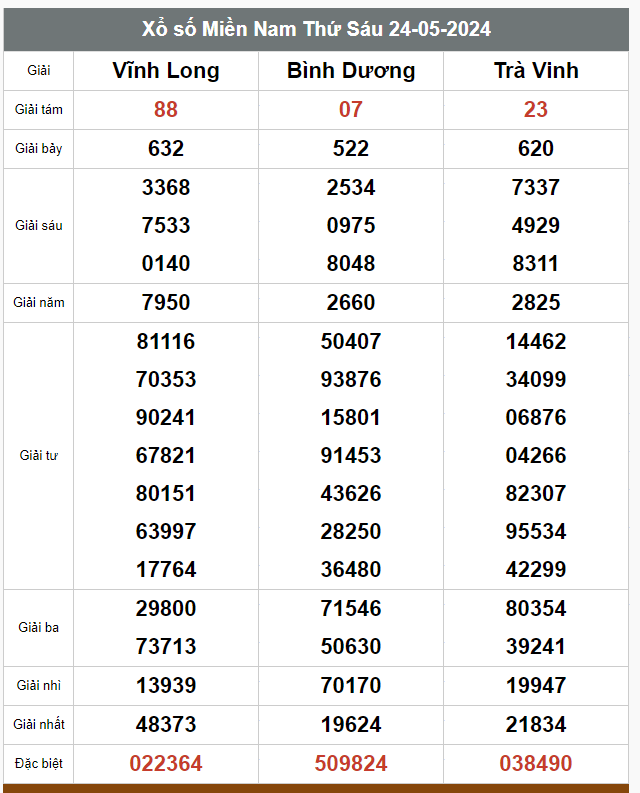Click the special prize number 022364

(x=166, y=763)
